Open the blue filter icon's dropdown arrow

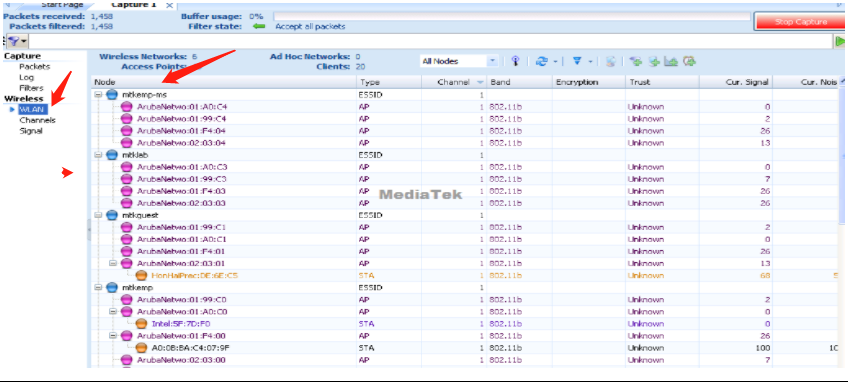click(x=590, y=61)
